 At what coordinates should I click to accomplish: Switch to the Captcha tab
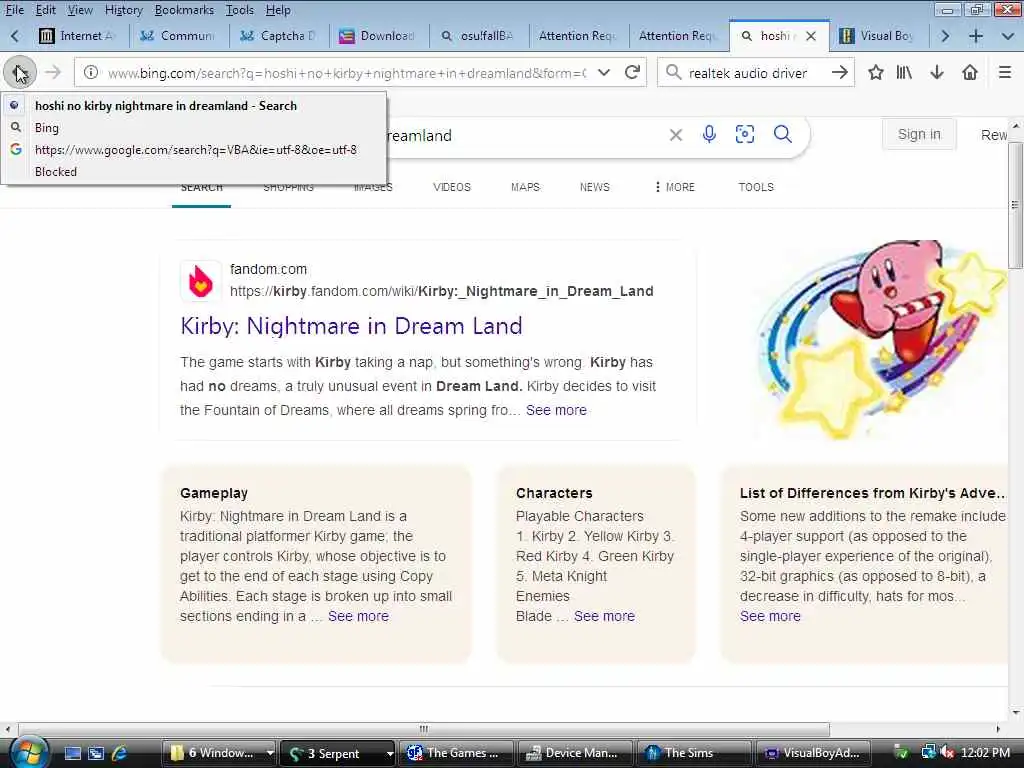point(279,36)
